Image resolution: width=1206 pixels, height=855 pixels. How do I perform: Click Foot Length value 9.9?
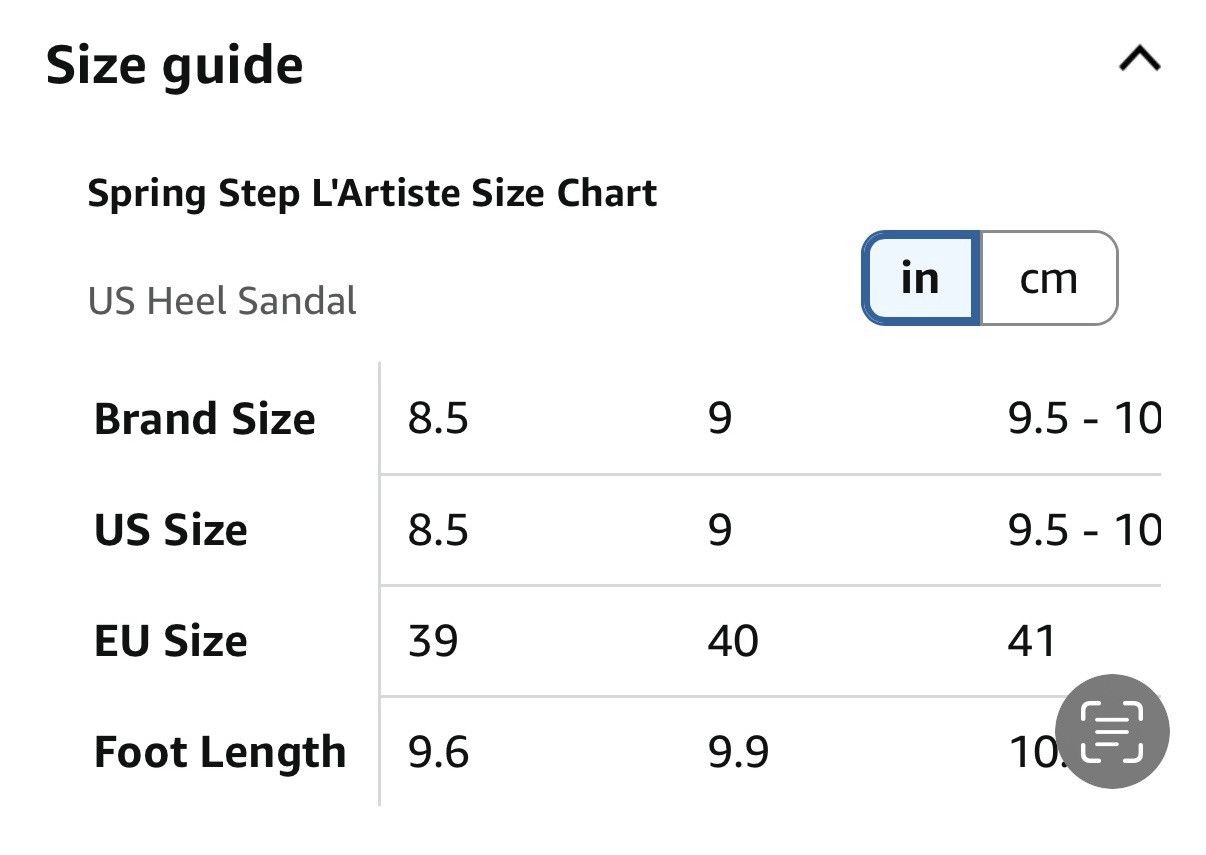point(738,752)
